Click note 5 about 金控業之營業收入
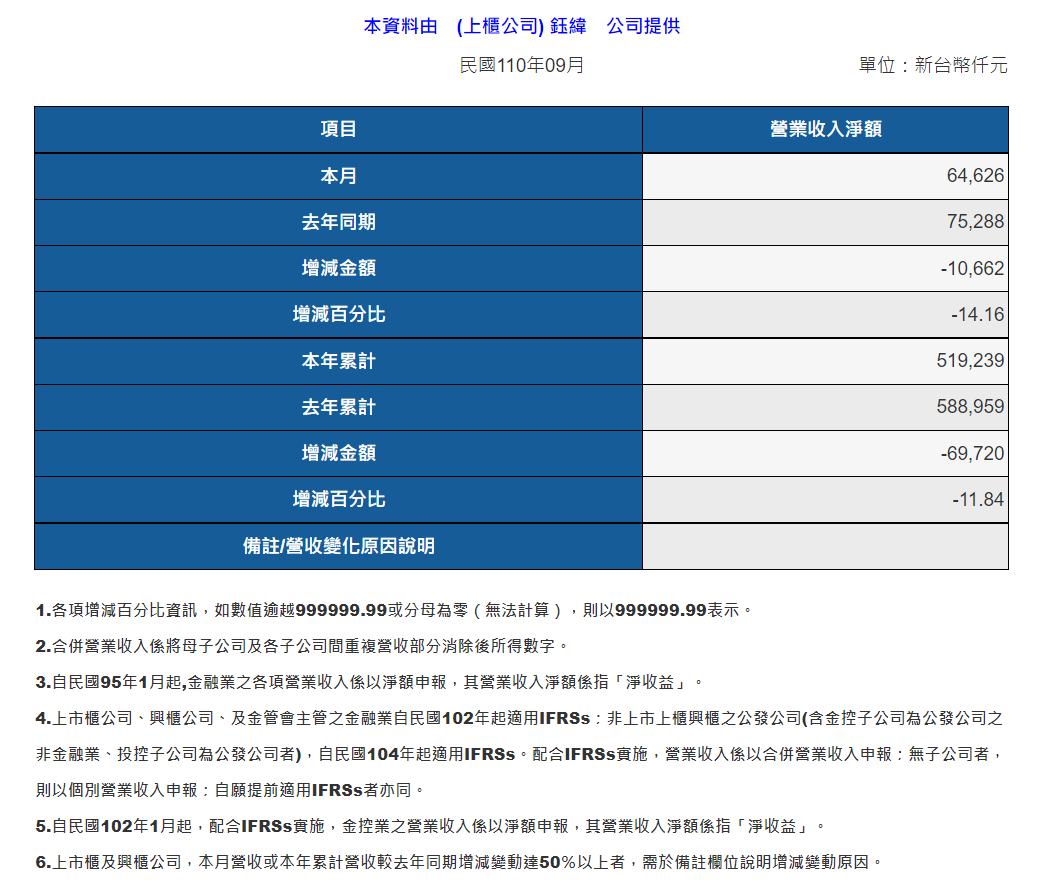 pos(431,826)
